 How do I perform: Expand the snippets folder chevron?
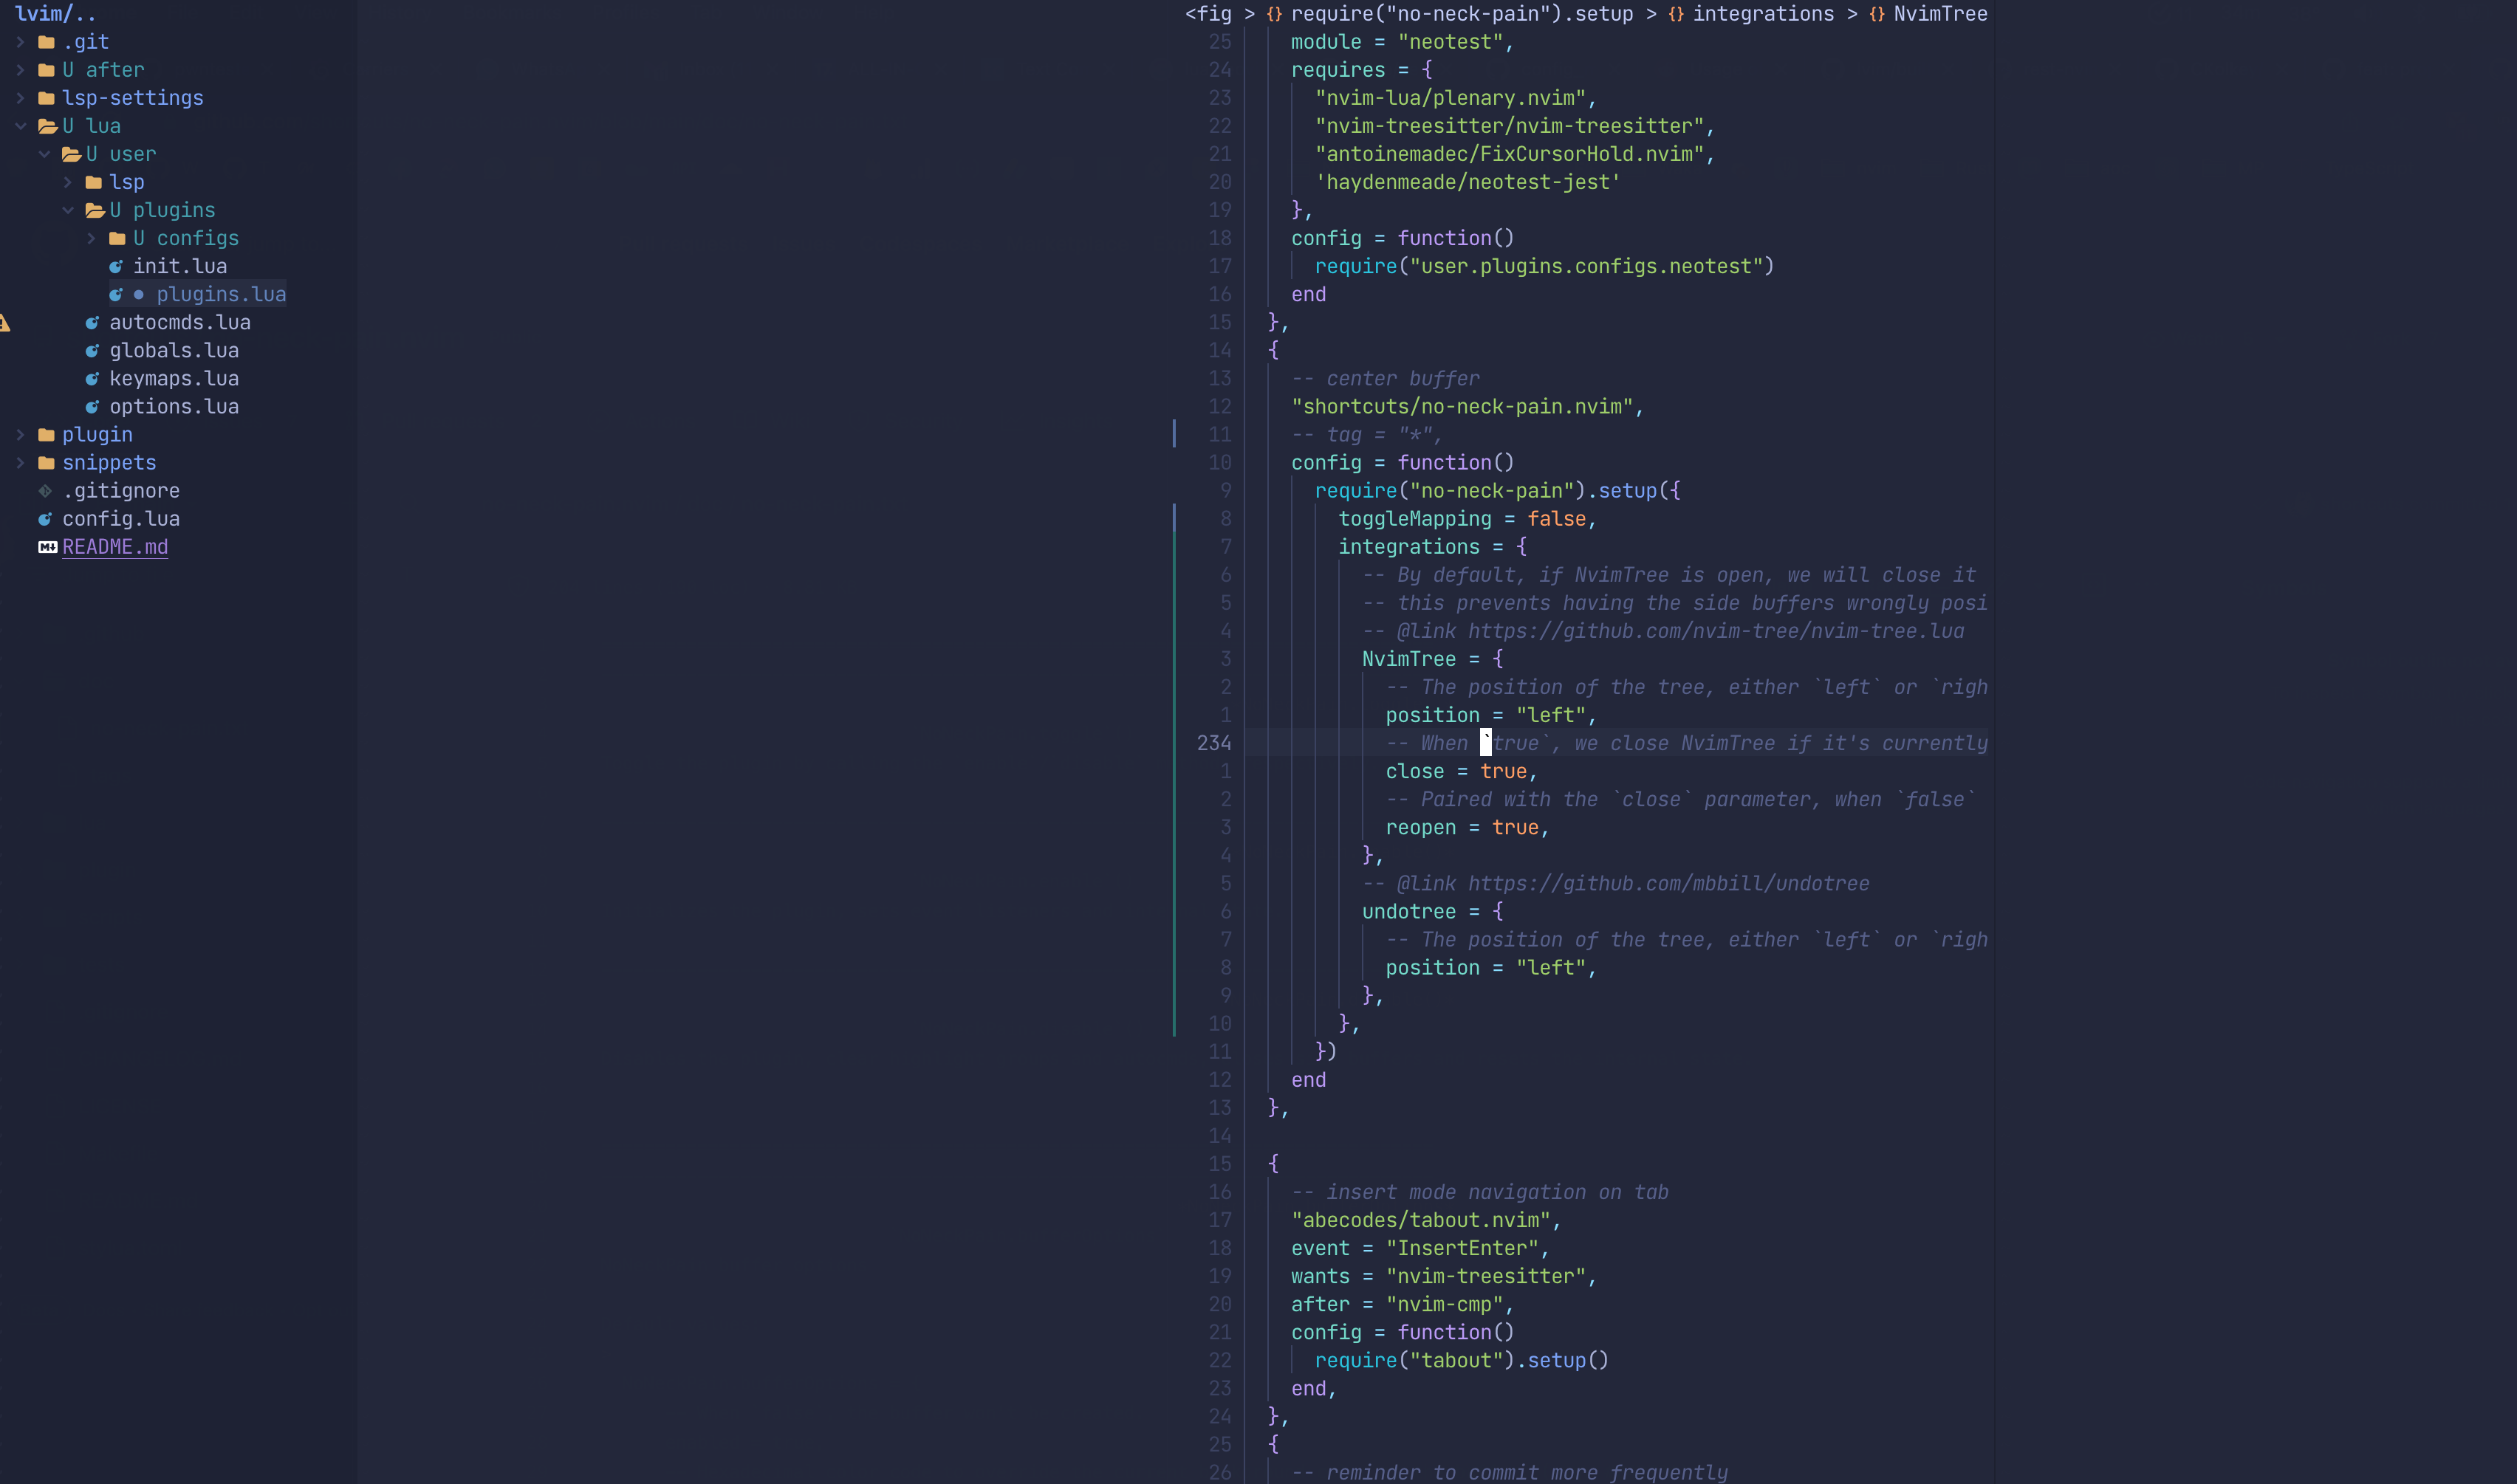coord(20,463)
